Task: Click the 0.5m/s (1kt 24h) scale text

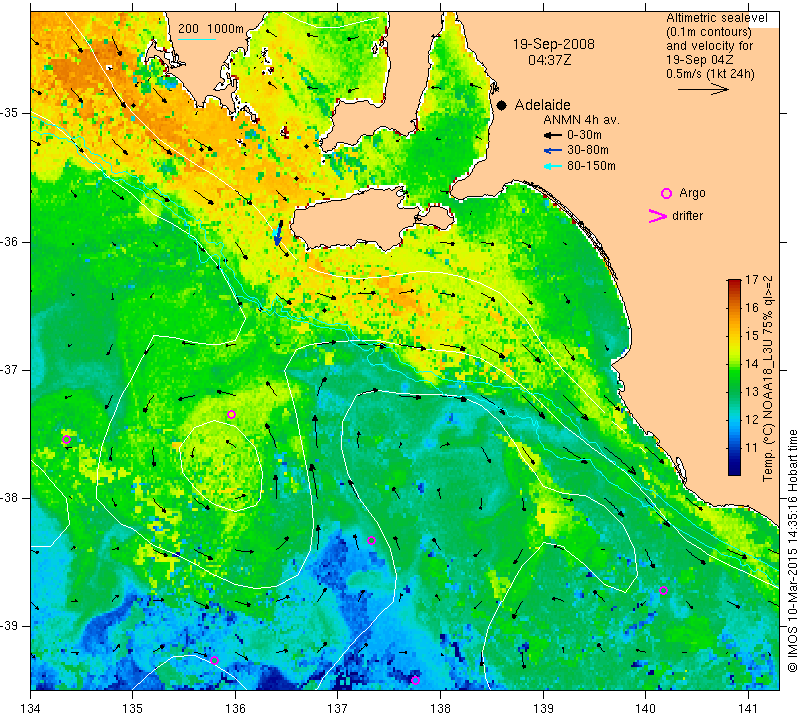Action: click(710, 74)
